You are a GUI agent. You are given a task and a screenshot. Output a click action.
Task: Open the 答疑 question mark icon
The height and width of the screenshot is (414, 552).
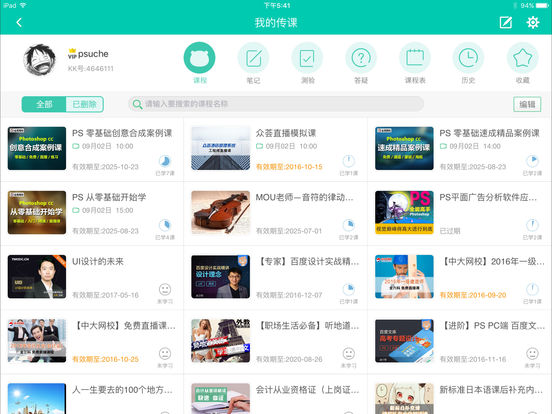point(361,58)
